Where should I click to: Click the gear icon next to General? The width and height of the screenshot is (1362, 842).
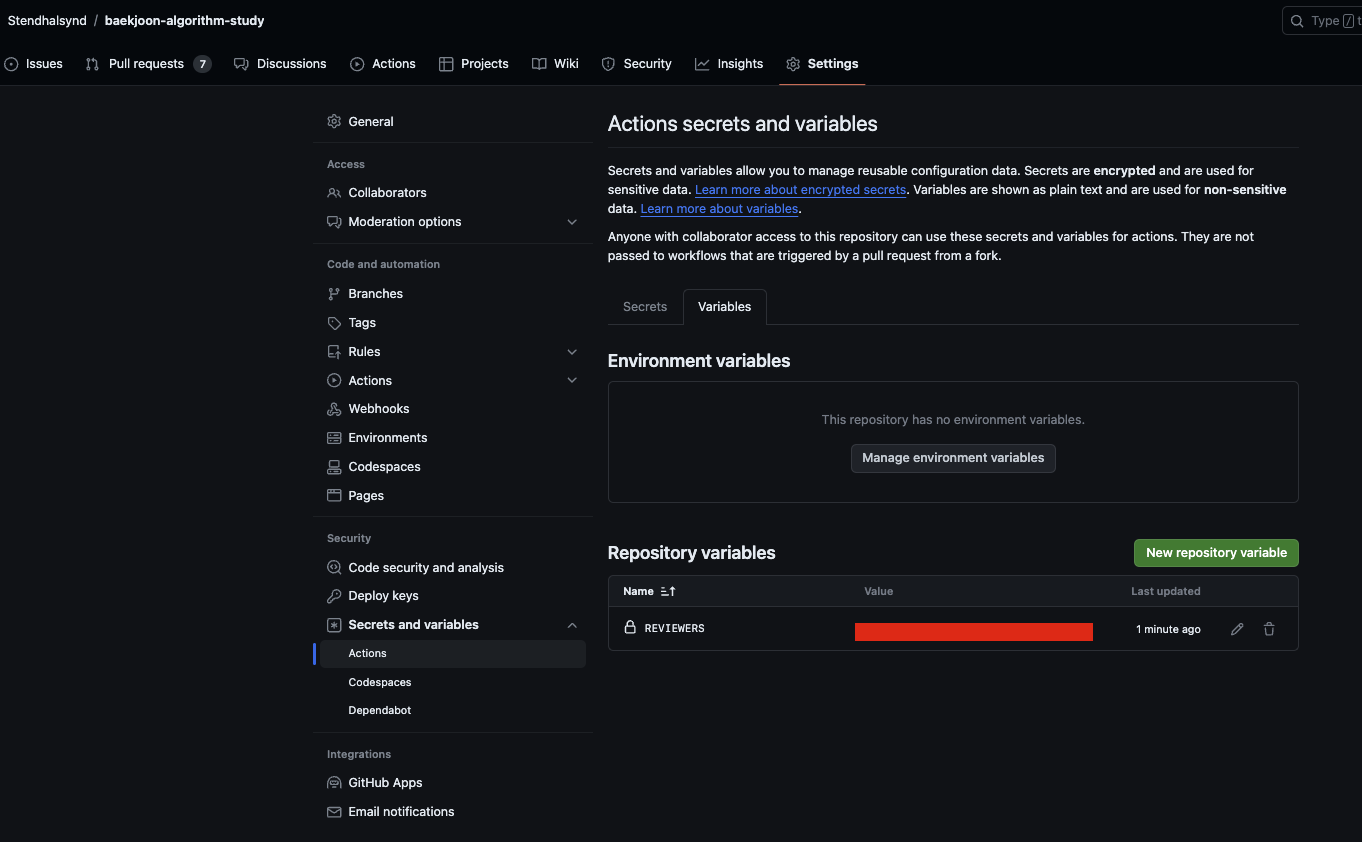(x=334, y=121)
